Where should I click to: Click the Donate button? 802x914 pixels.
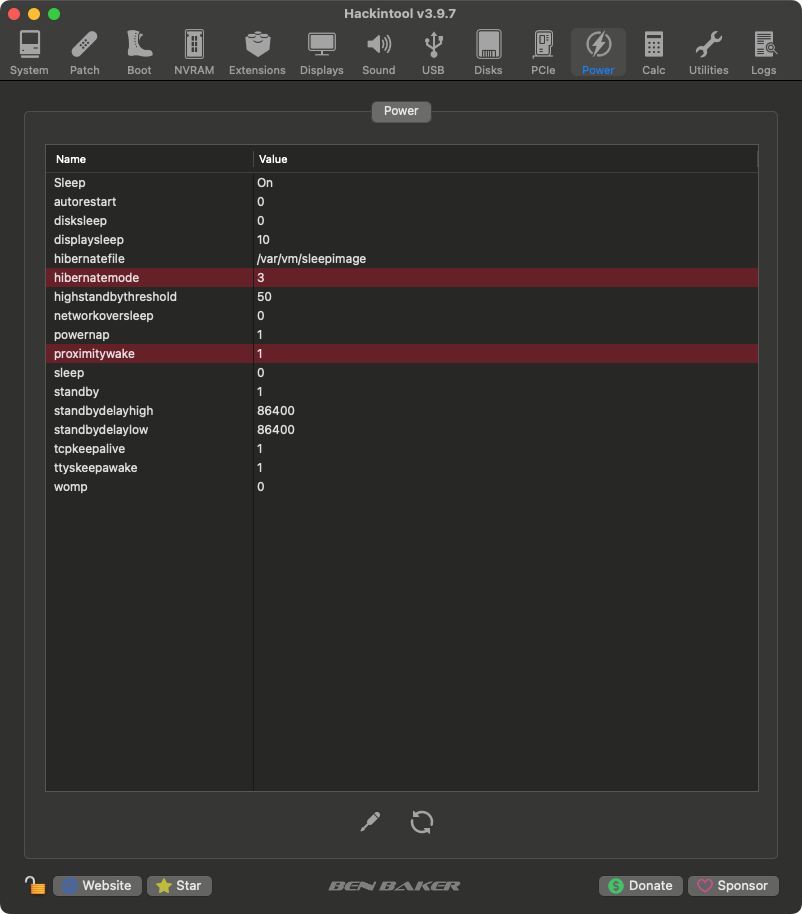pyautogui.click(x=641, y=885)
